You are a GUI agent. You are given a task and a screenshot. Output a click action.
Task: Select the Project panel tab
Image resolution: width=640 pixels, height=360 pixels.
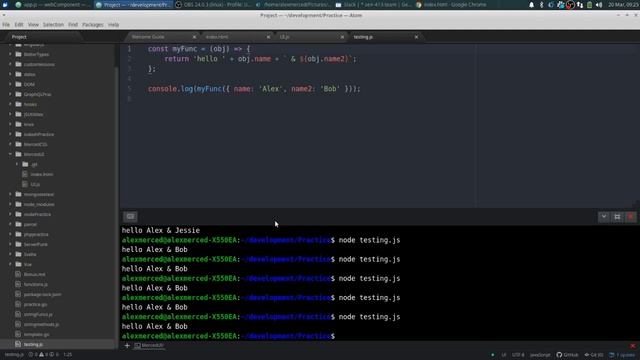point(19,37)
